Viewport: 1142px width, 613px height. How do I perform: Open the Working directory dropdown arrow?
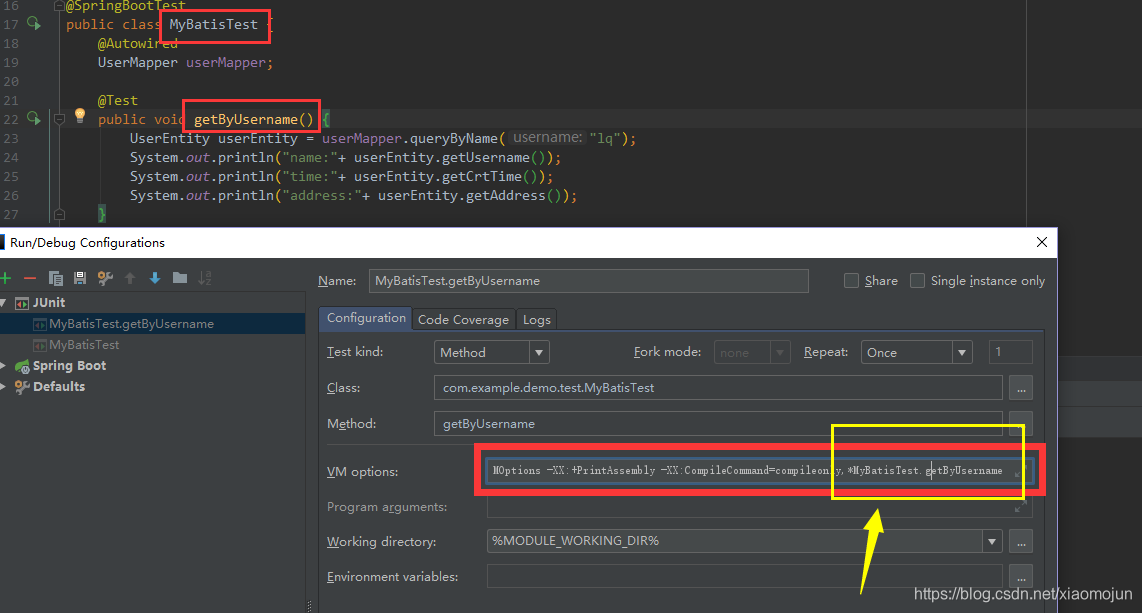coord(991,542)
